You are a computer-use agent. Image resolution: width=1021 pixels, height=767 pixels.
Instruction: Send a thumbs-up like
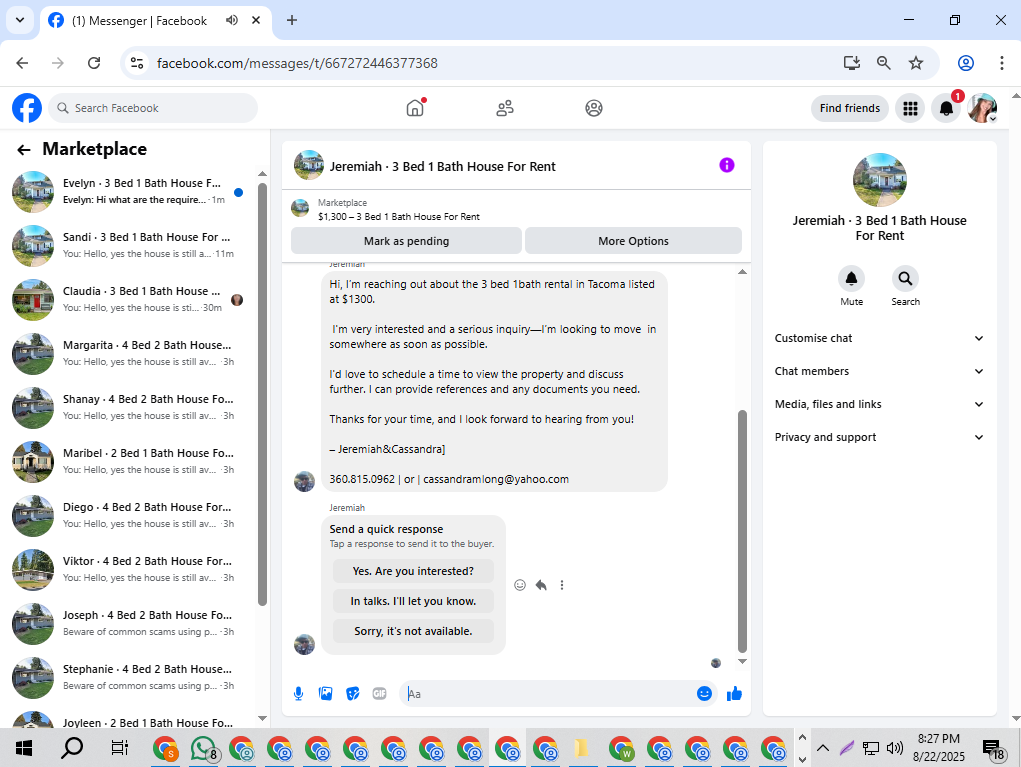(734, 694)
